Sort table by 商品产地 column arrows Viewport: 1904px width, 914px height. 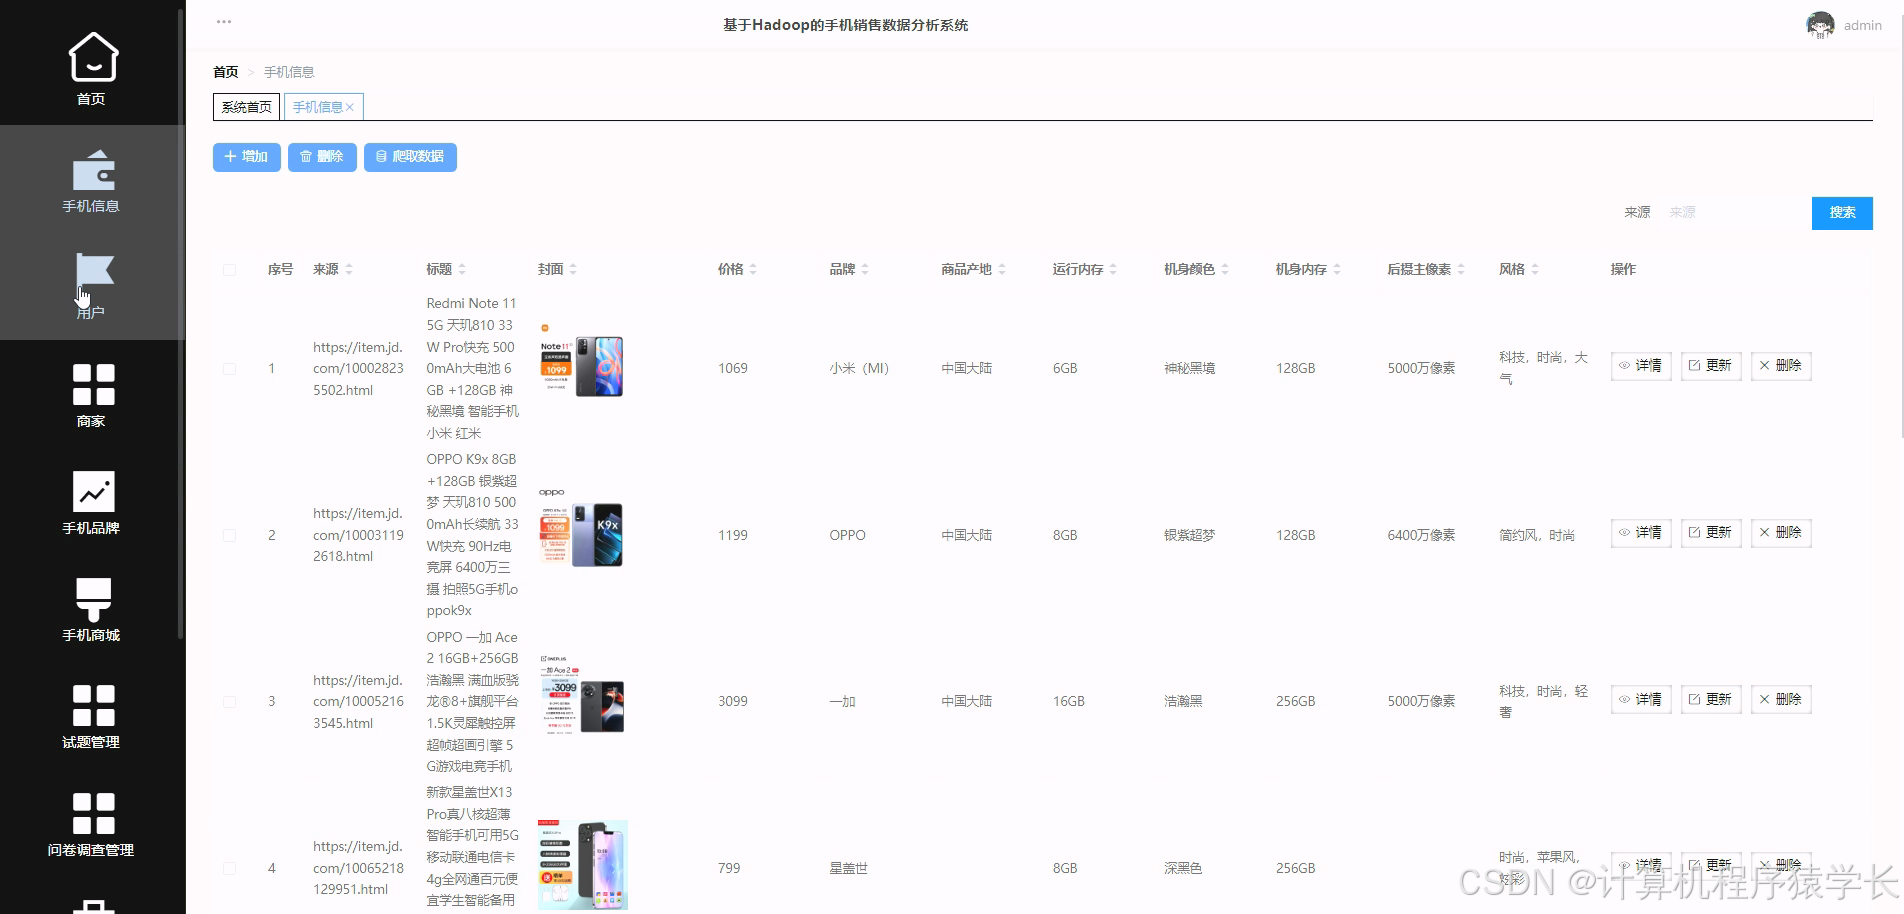[x=1002, y=269]
